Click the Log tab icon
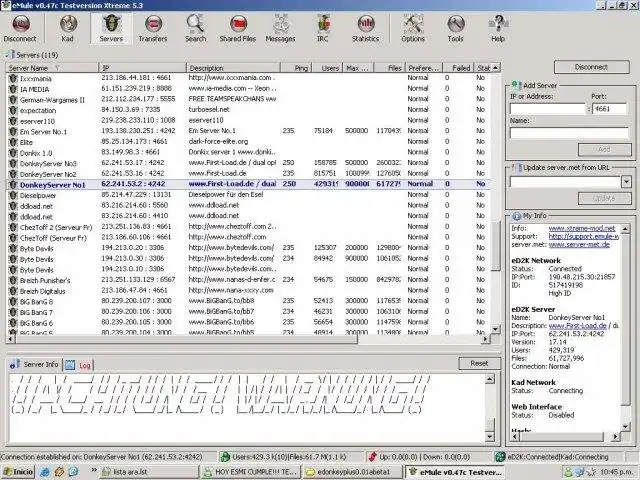Viewport: 640px width, 480px height. point(70,365)
